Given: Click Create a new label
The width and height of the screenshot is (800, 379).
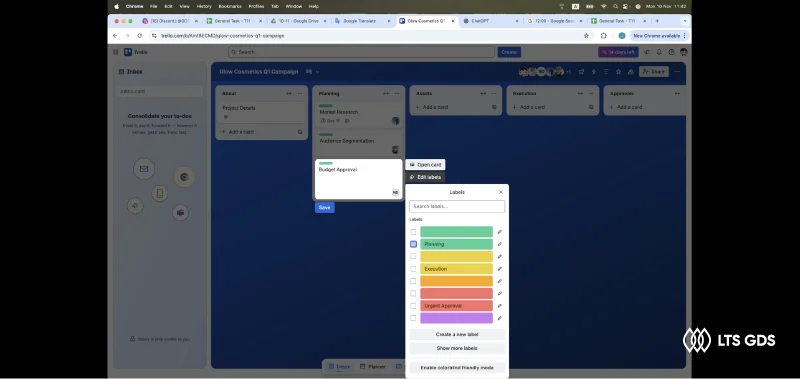Looking at the screenshot, I should coord(457,335).
